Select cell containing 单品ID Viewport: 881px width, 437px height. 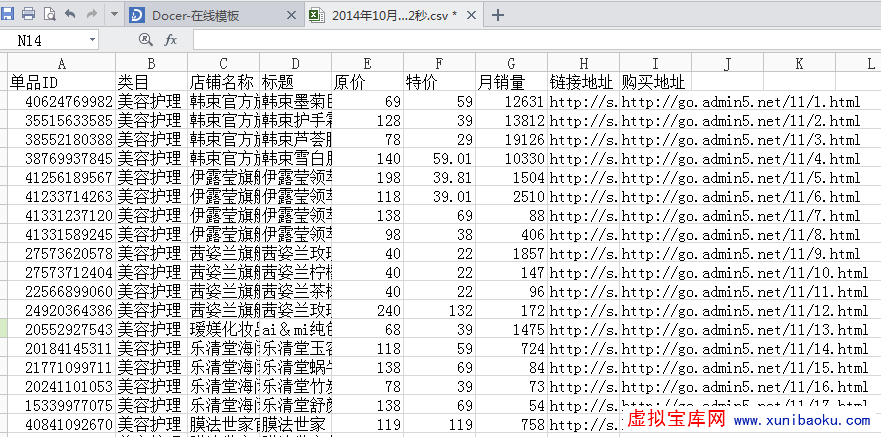[60, 82]
